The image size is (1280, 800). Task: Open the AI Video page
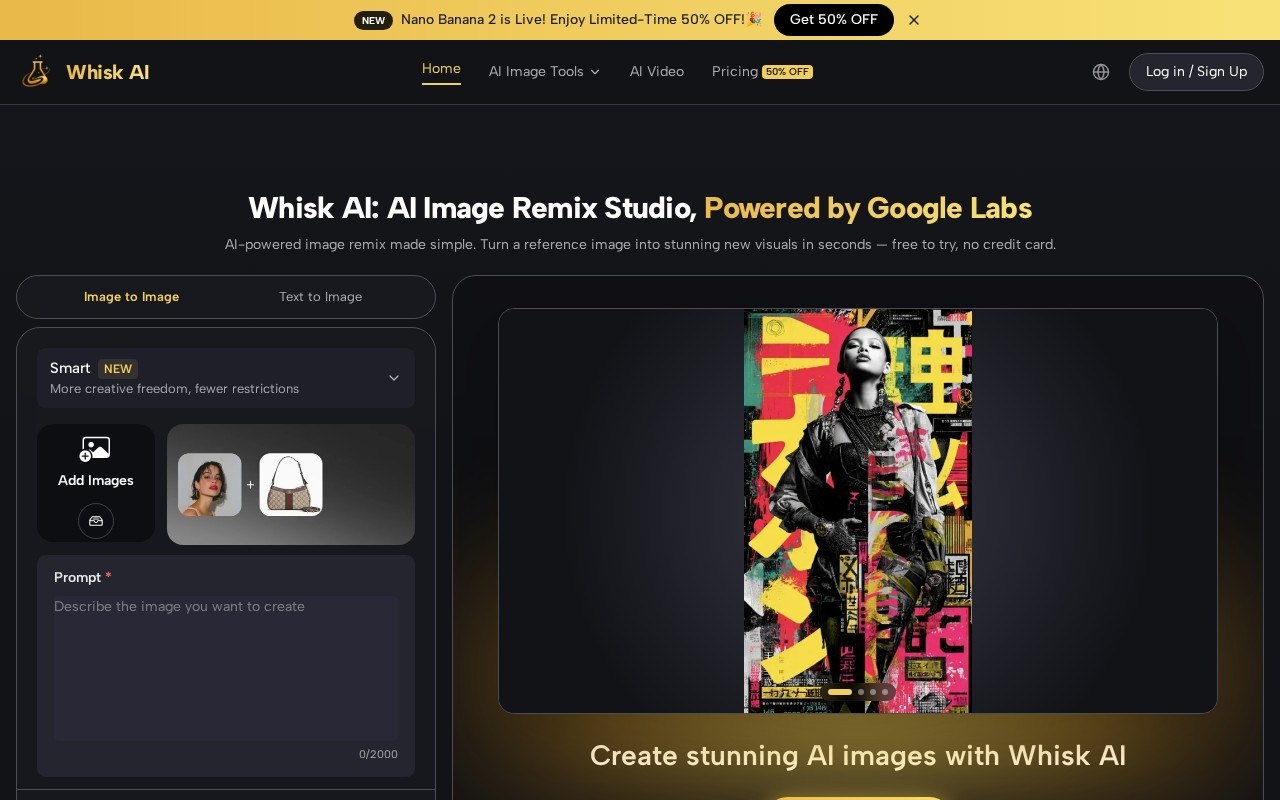click(x=657, y=72)
